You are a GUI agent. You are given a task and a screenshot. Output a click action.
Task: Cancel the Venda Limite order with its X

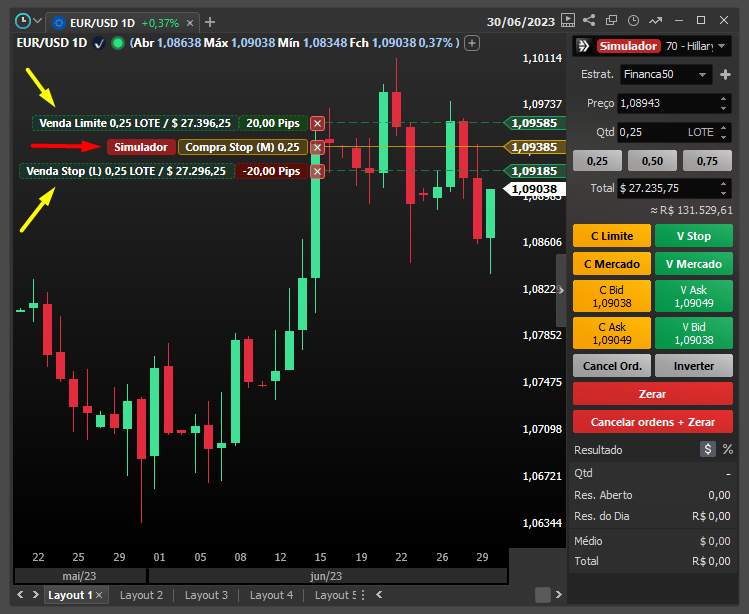pos(317,123)
